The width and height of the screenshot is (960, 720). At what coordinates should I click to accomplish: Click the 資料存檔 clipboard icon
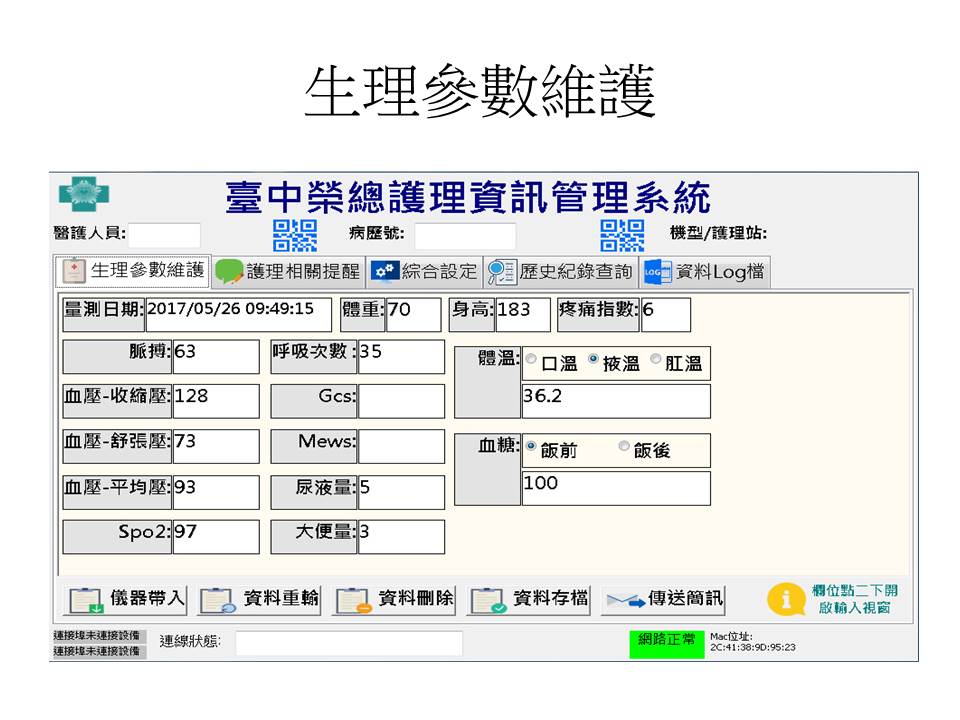[x=488, y=600]
